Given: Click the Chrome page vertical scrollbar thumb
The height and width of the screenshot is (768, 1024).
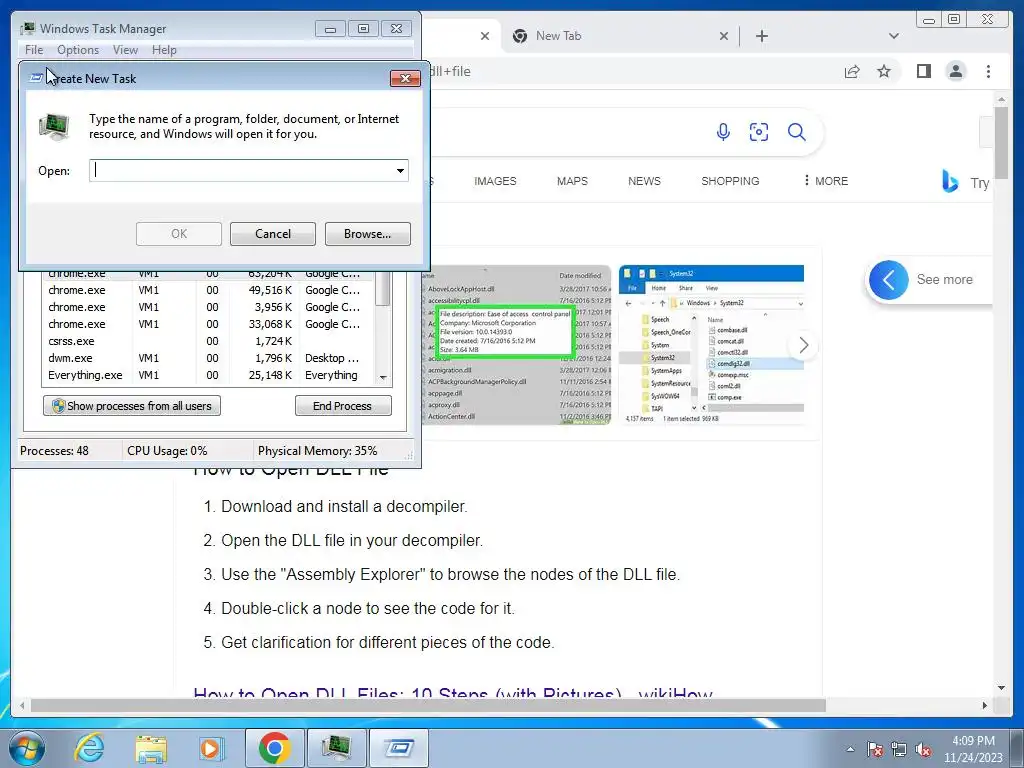Looking at the screenshot, I should [1002, 142].
